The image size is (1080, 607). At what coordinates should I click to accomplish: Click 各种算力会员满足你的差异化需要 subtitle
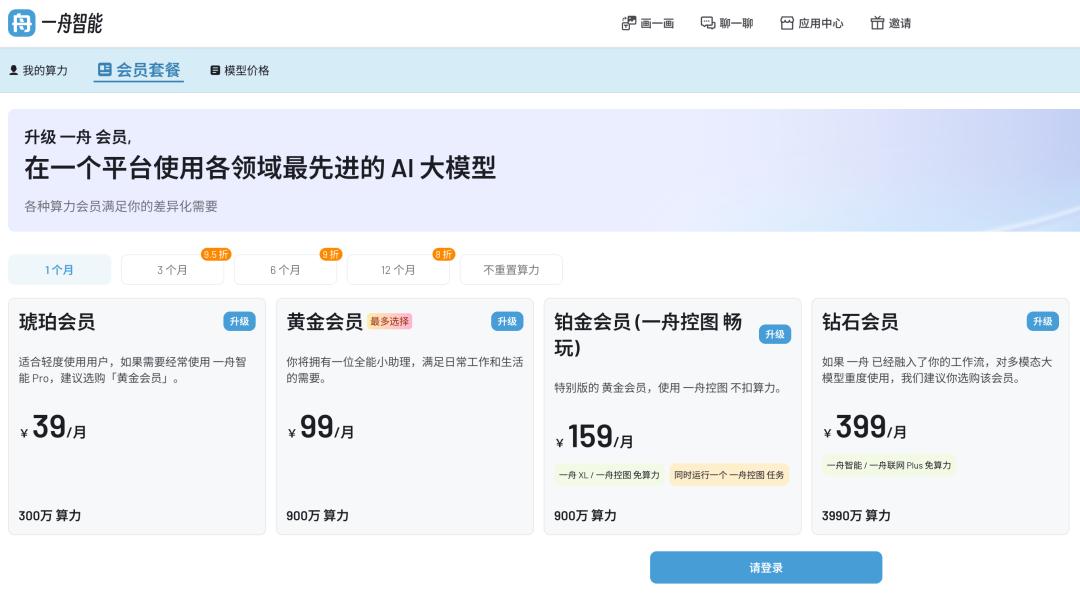click(121, 206)
